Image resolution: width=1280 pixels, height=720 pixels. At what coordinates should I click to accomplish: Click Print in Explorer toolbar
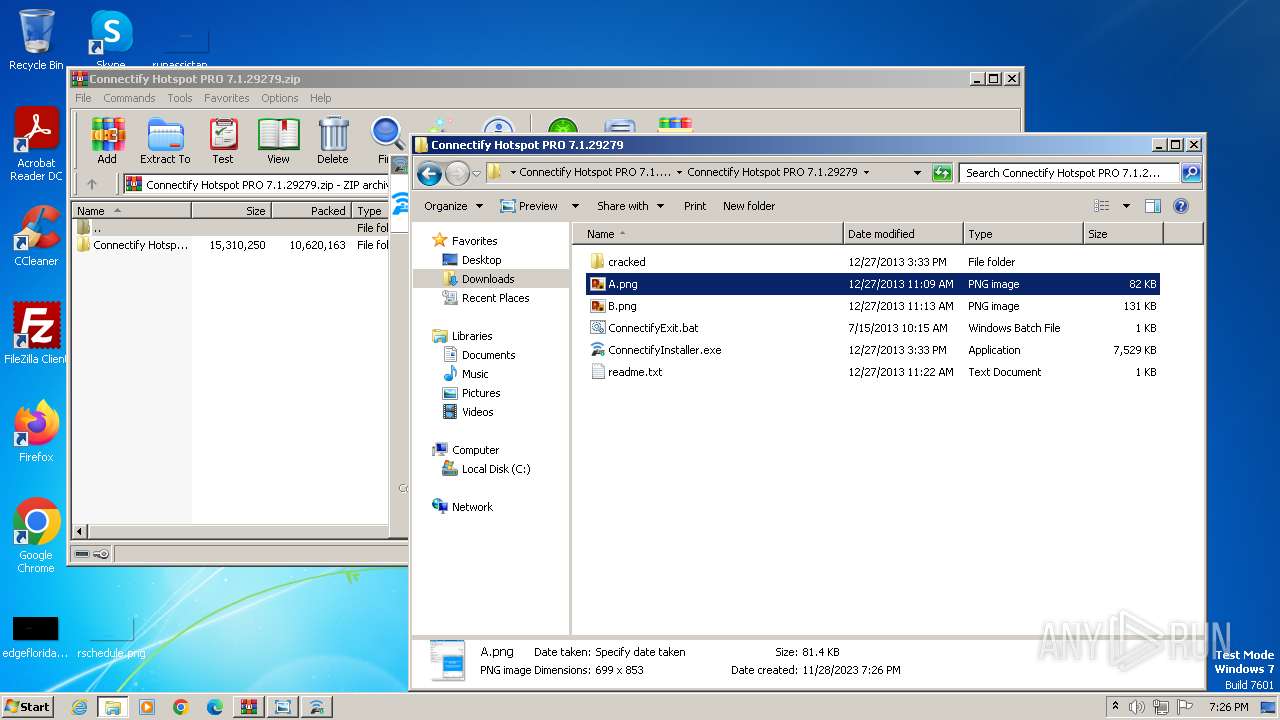click(695, 206)
